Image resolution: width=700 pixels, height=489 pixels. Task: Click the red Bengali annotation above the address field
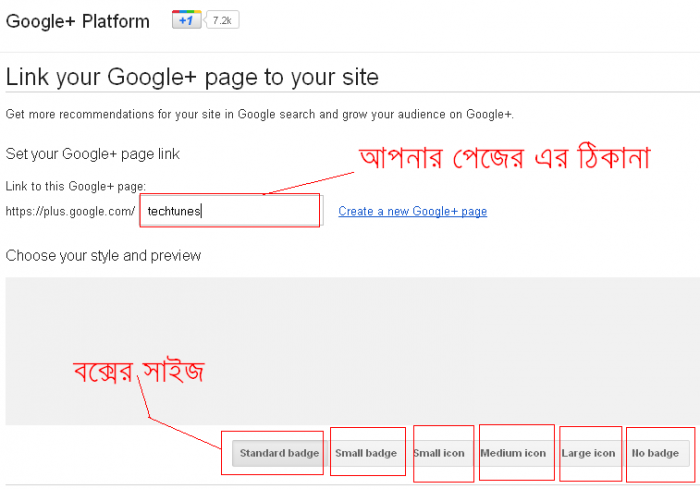(x=504, y=158)
